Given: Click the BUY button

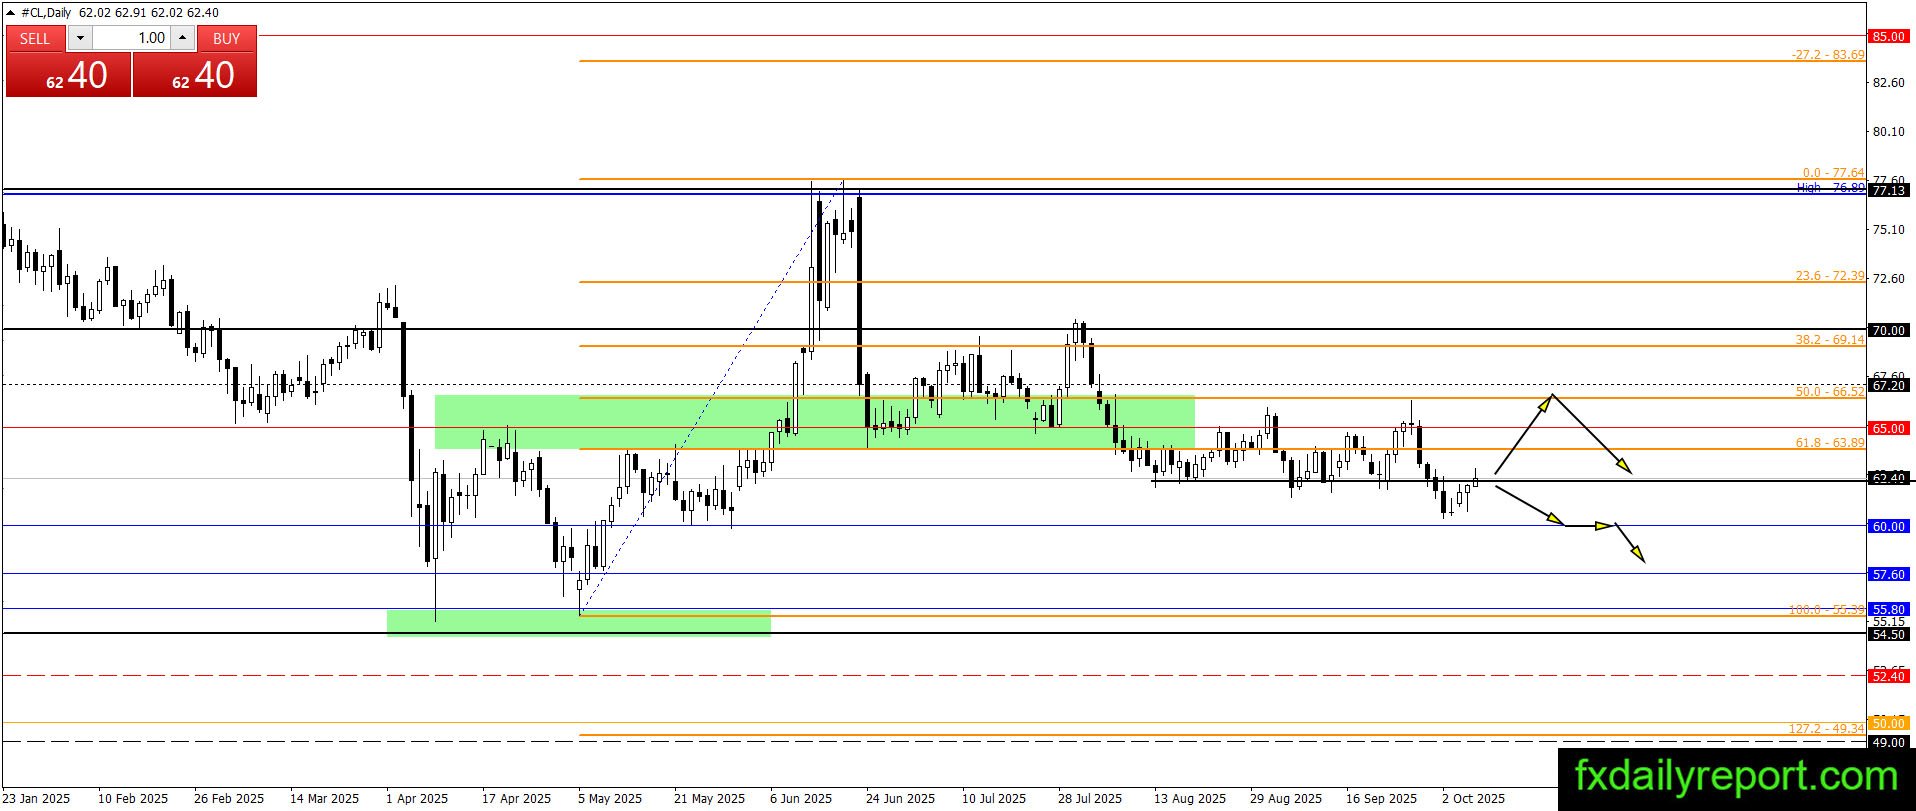Looking at the screenshot, I should coord(227,38).
